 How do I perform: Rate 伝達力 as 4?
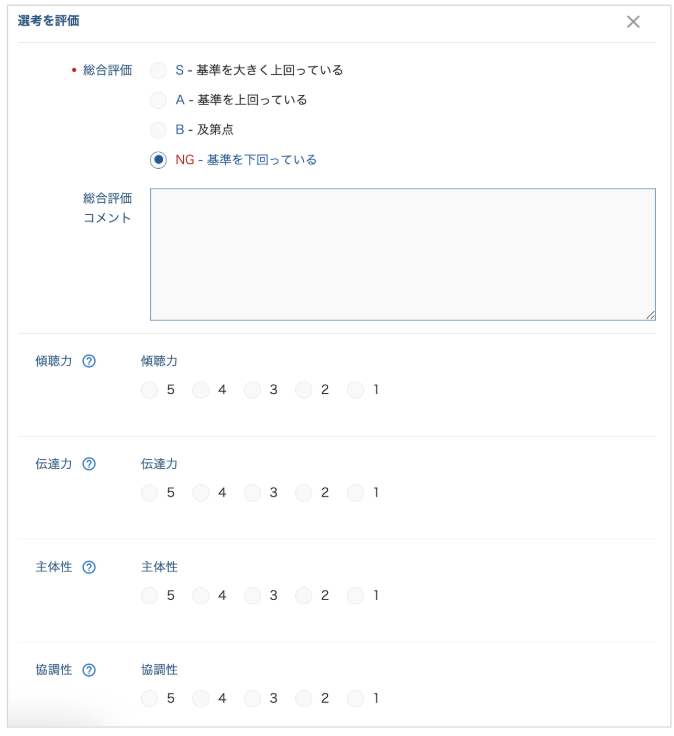click(x=201, y=493)
